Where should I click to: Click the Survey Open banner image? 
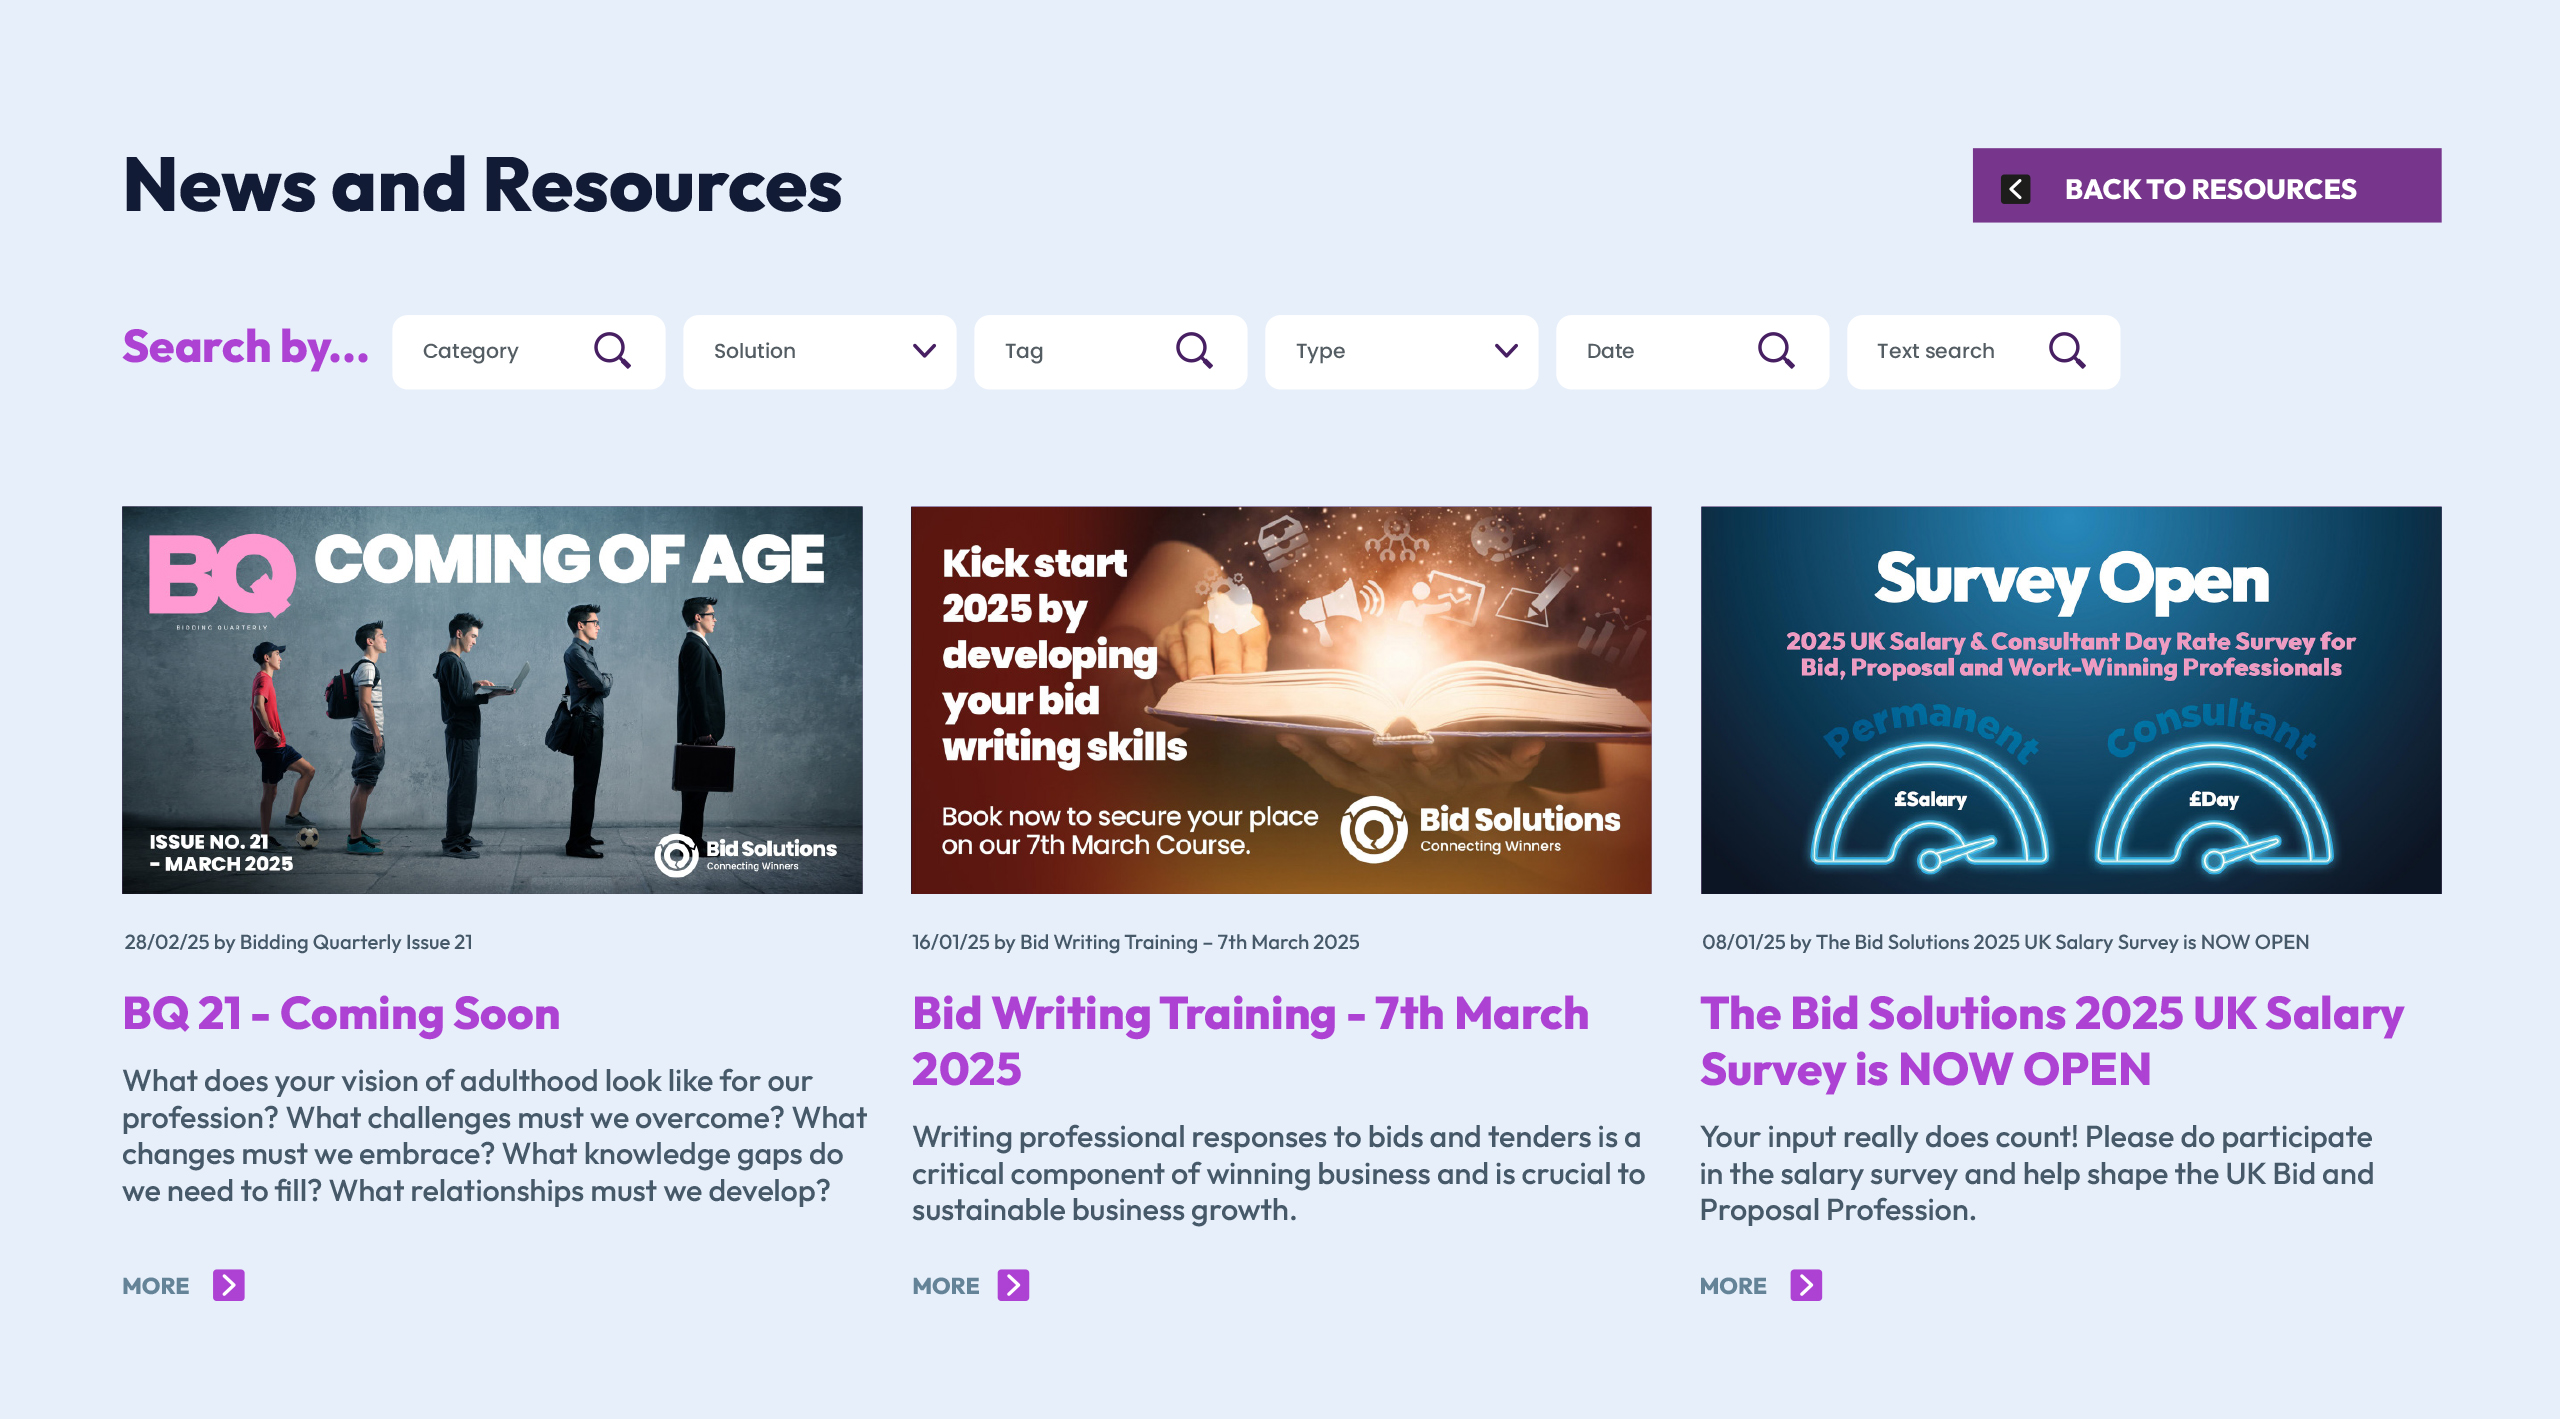pos(2070,699)
